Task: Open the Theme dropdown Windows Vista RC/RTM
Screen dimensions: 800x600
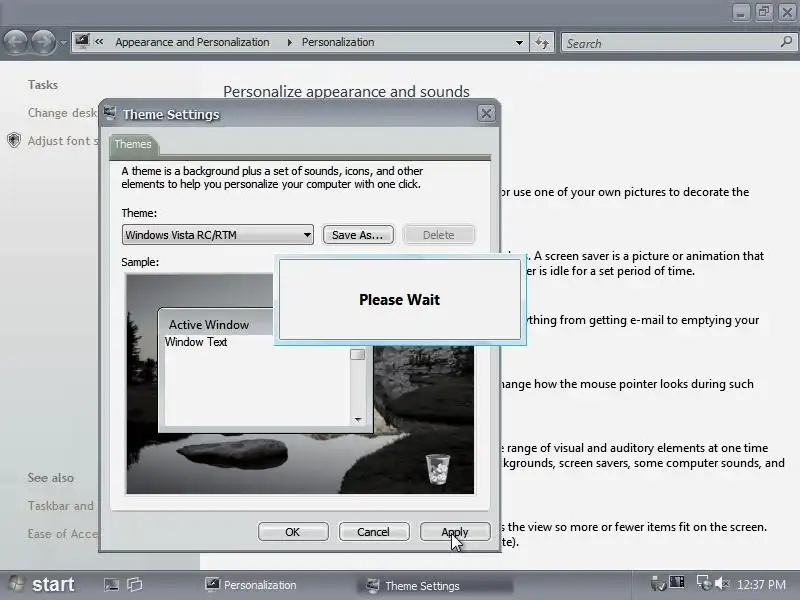Action: [x=218, y=235]
